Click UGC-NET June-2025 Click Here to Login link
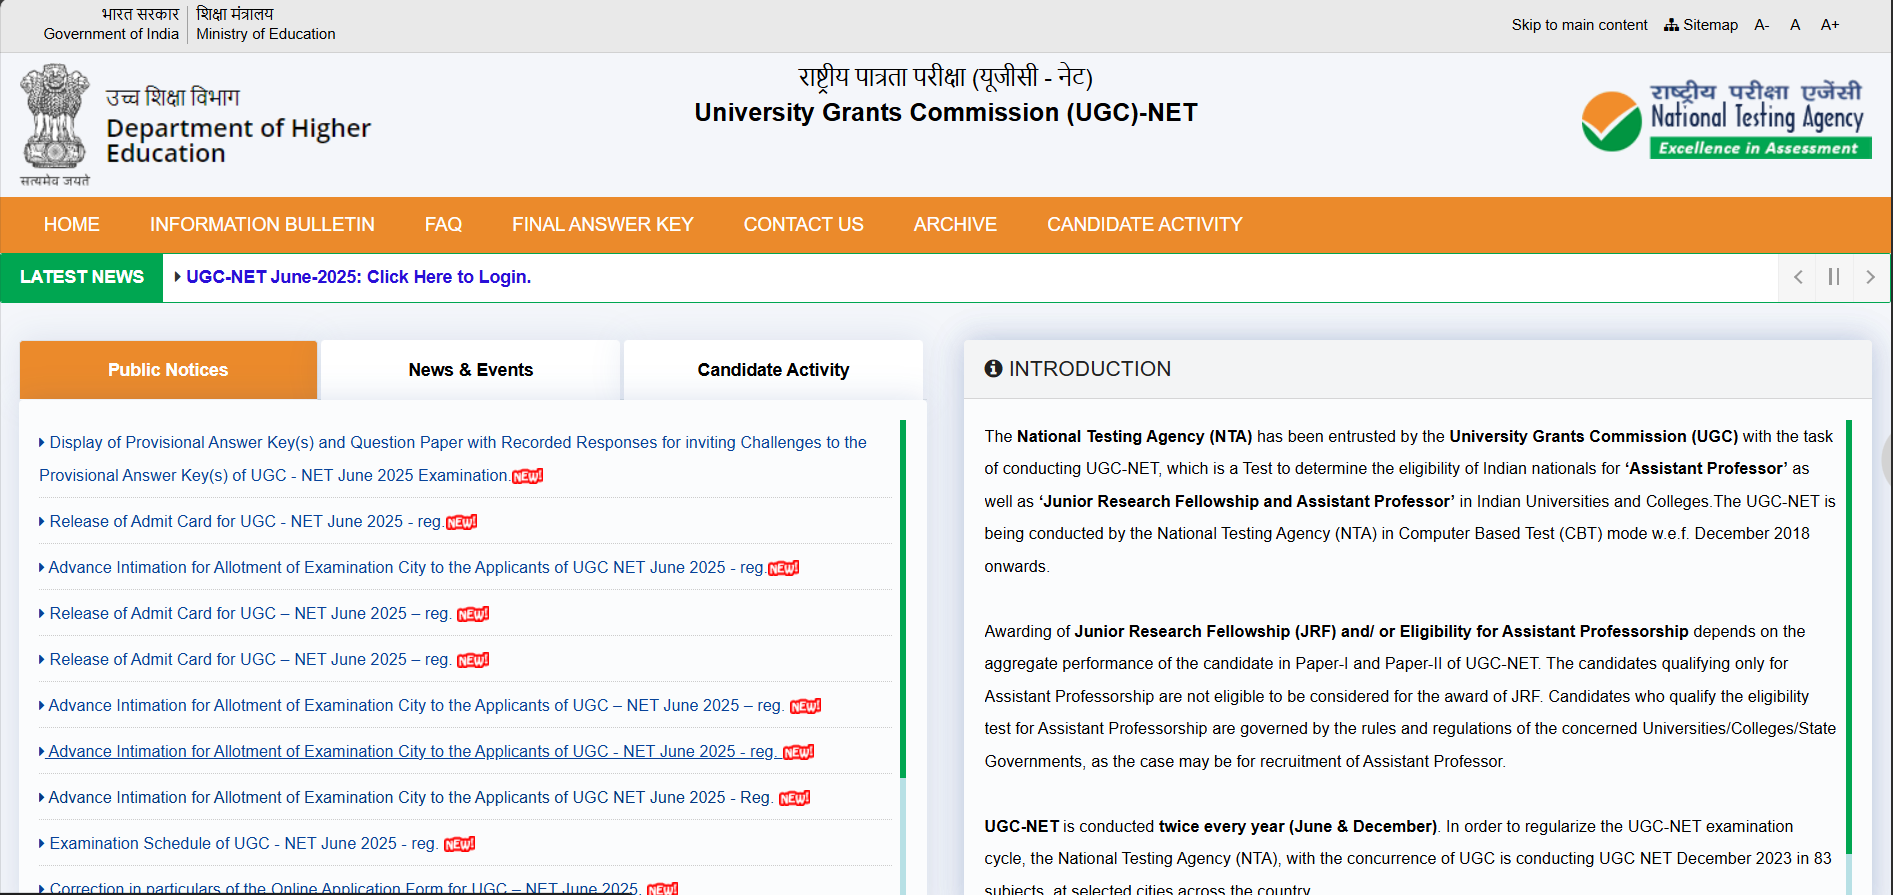1893x895 pixels. pyautogui.click(x=358, y=277)
